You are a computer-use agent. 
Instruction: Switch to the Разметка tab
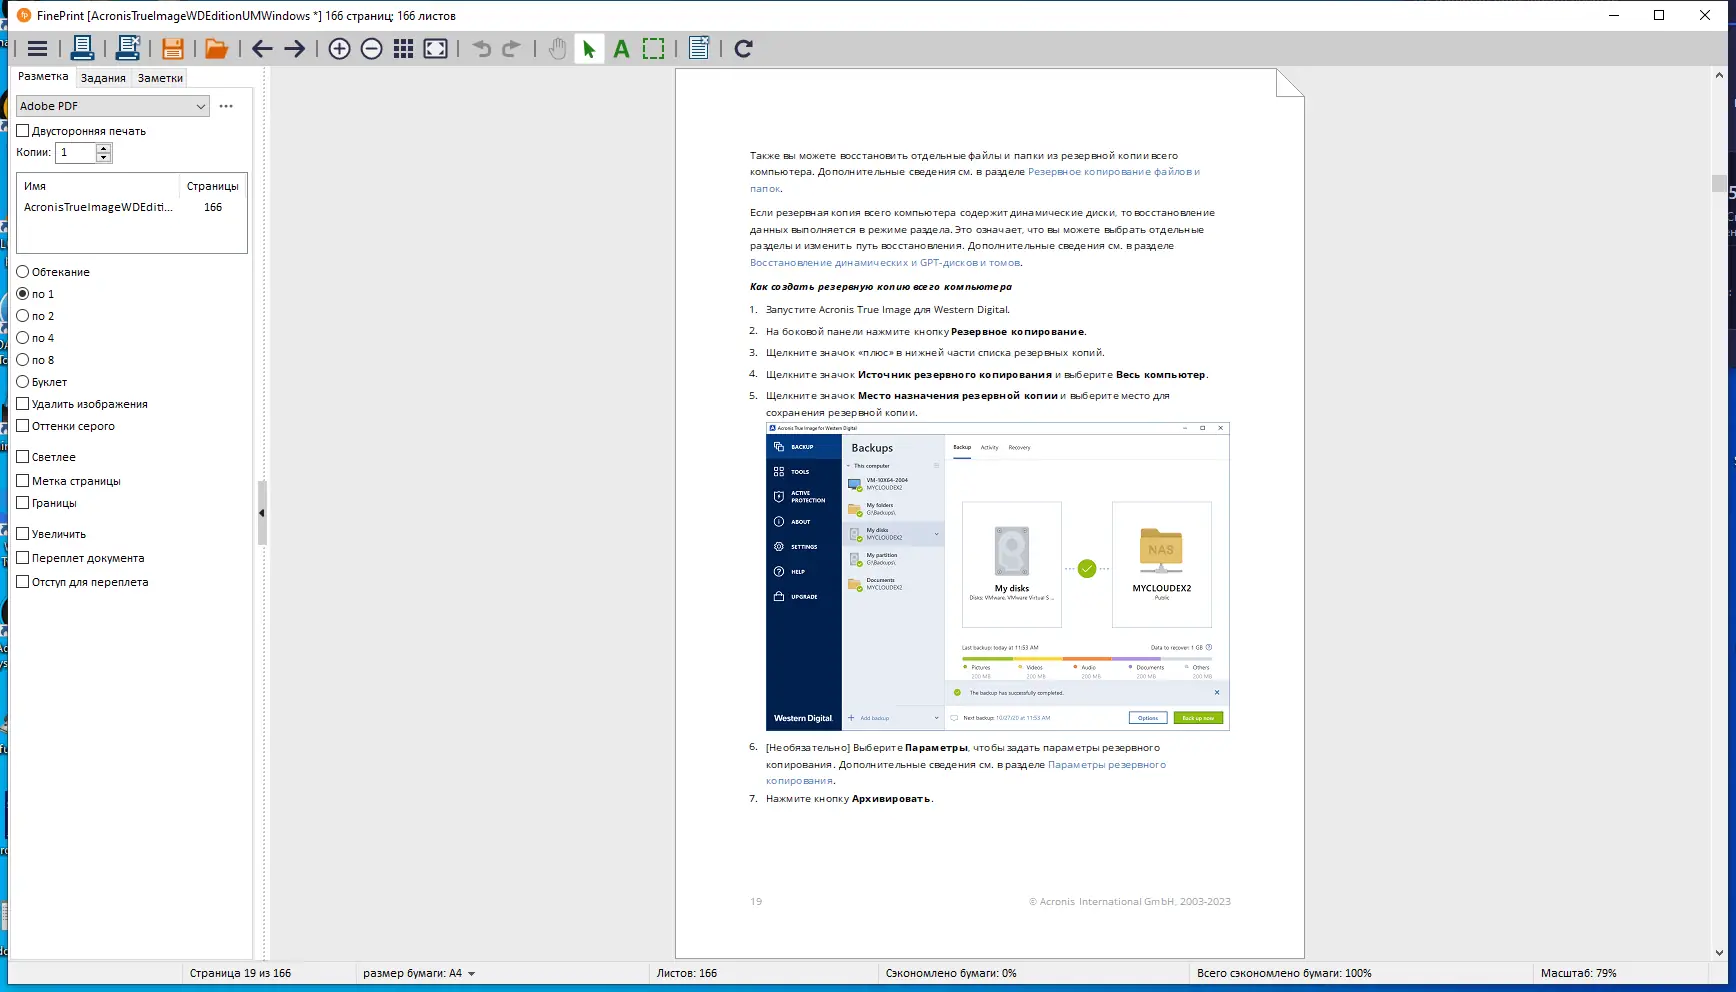[x=43, y=76]
